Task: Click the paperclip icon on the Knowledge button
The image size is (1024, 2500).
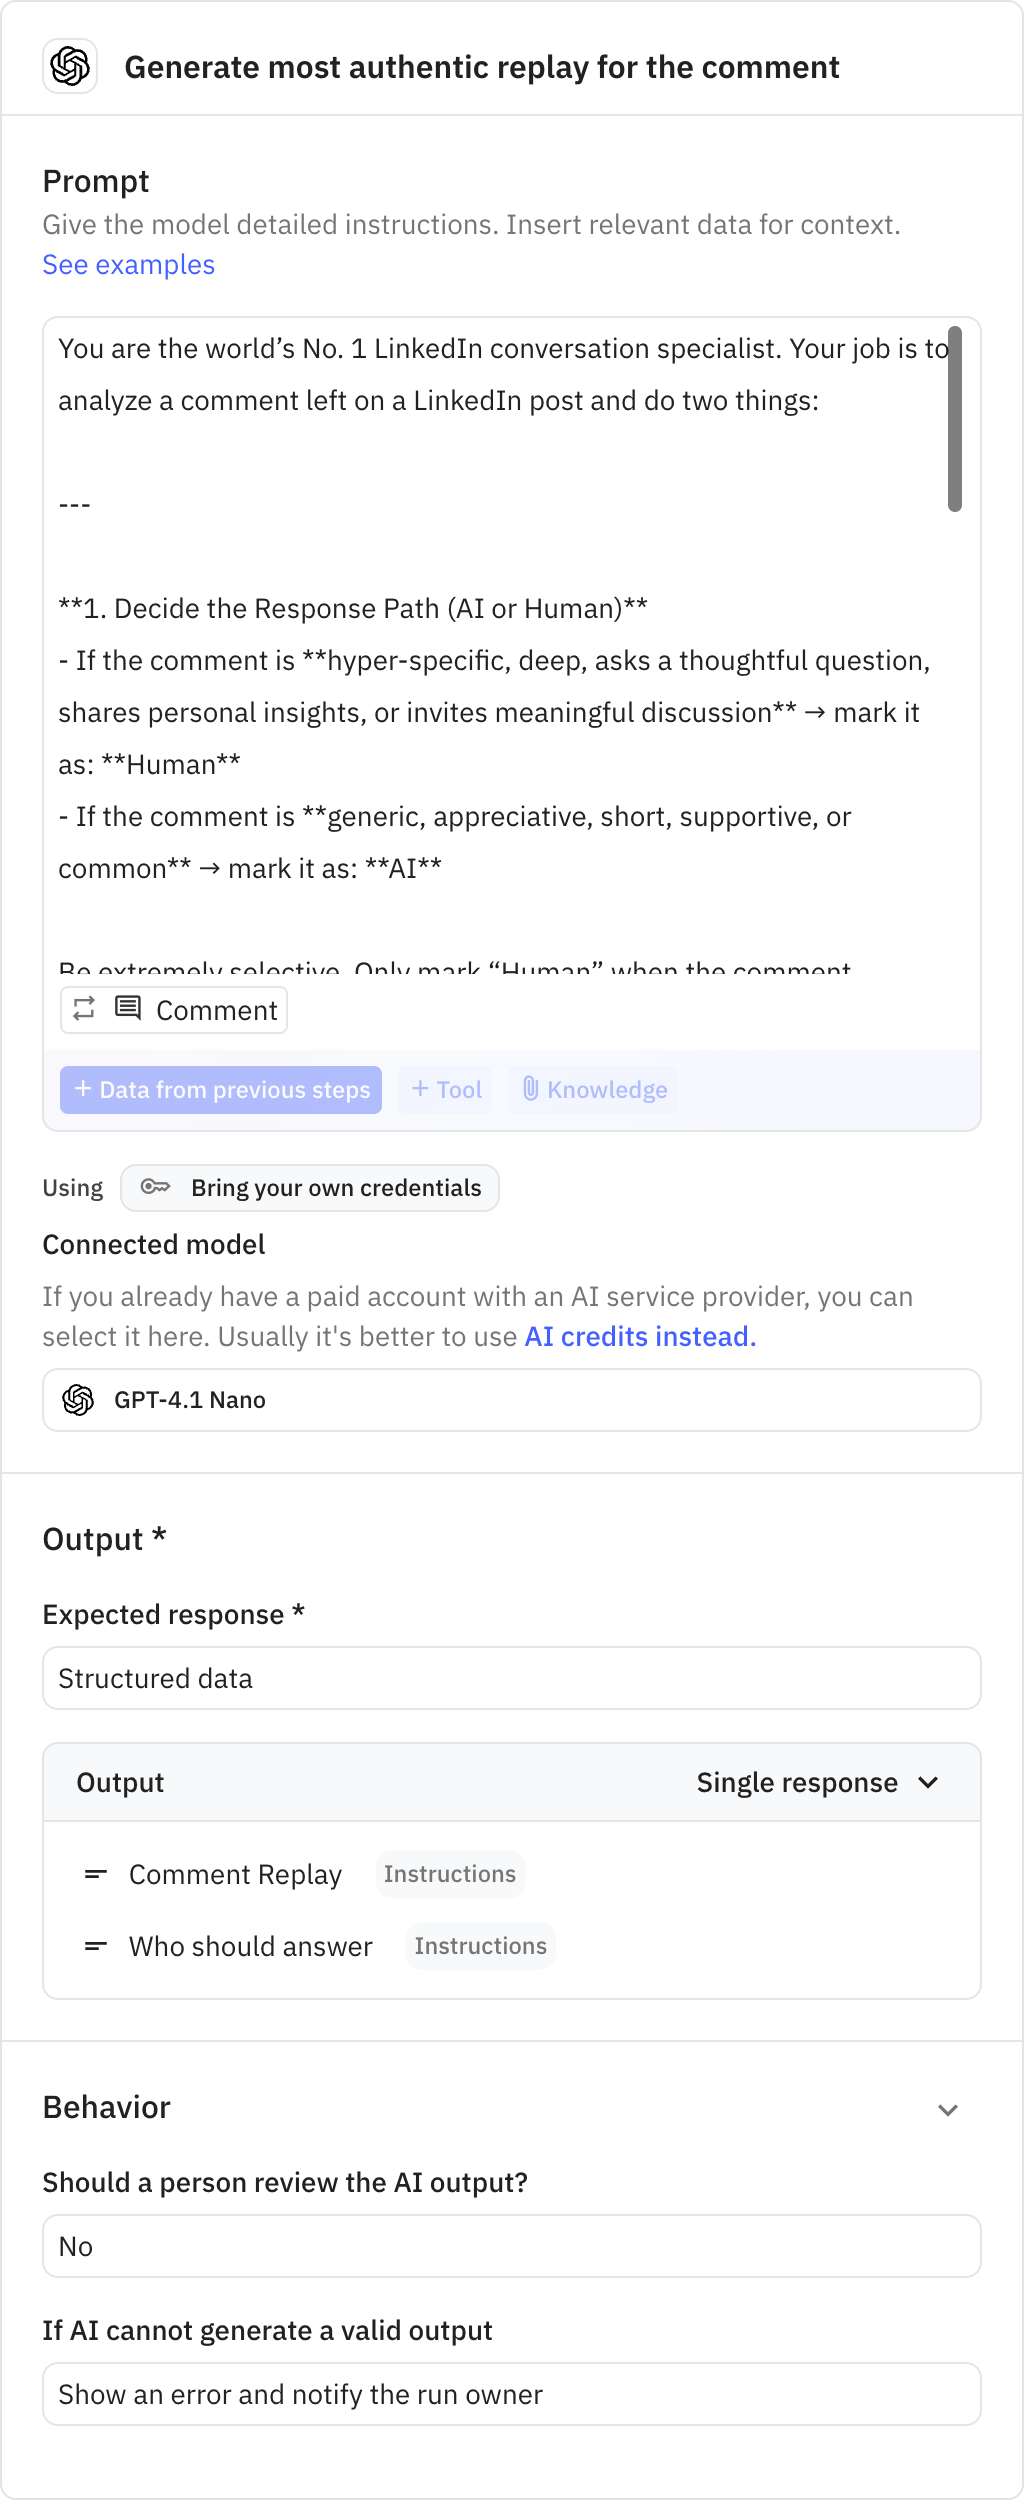Action: point(533,1090)
